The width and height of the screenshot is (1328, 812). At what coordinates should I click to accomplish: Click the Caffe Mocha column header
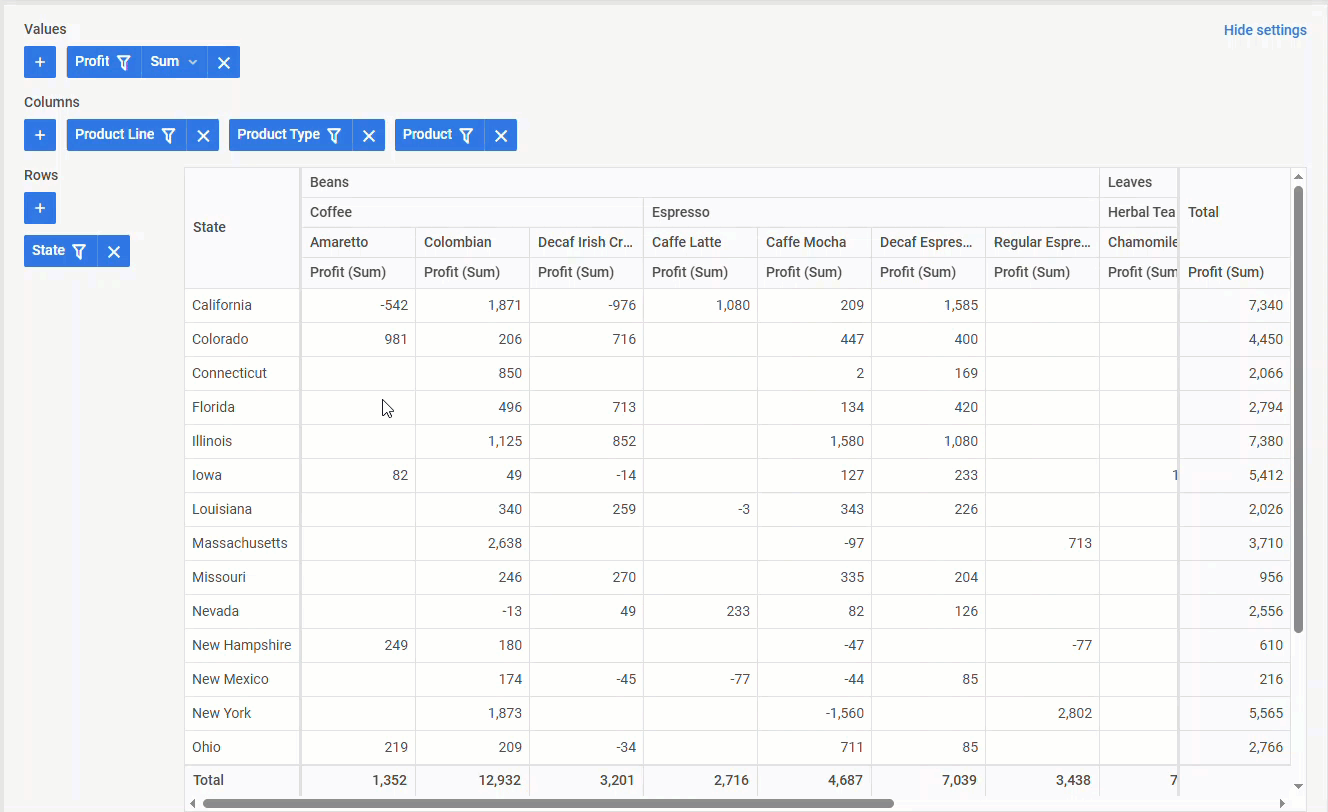814,243
